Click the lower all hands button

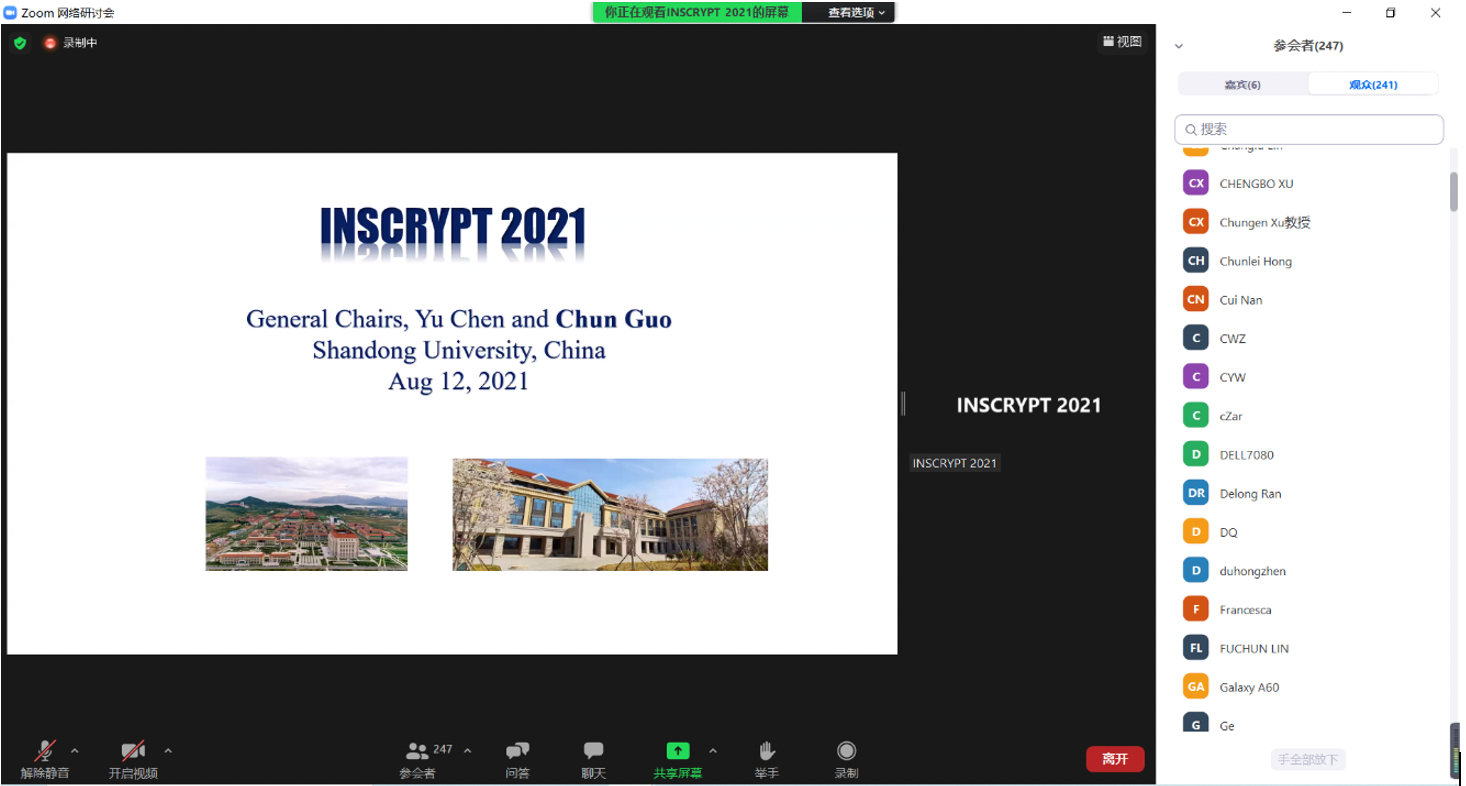pyautogui.click(x=1307, y=760)
